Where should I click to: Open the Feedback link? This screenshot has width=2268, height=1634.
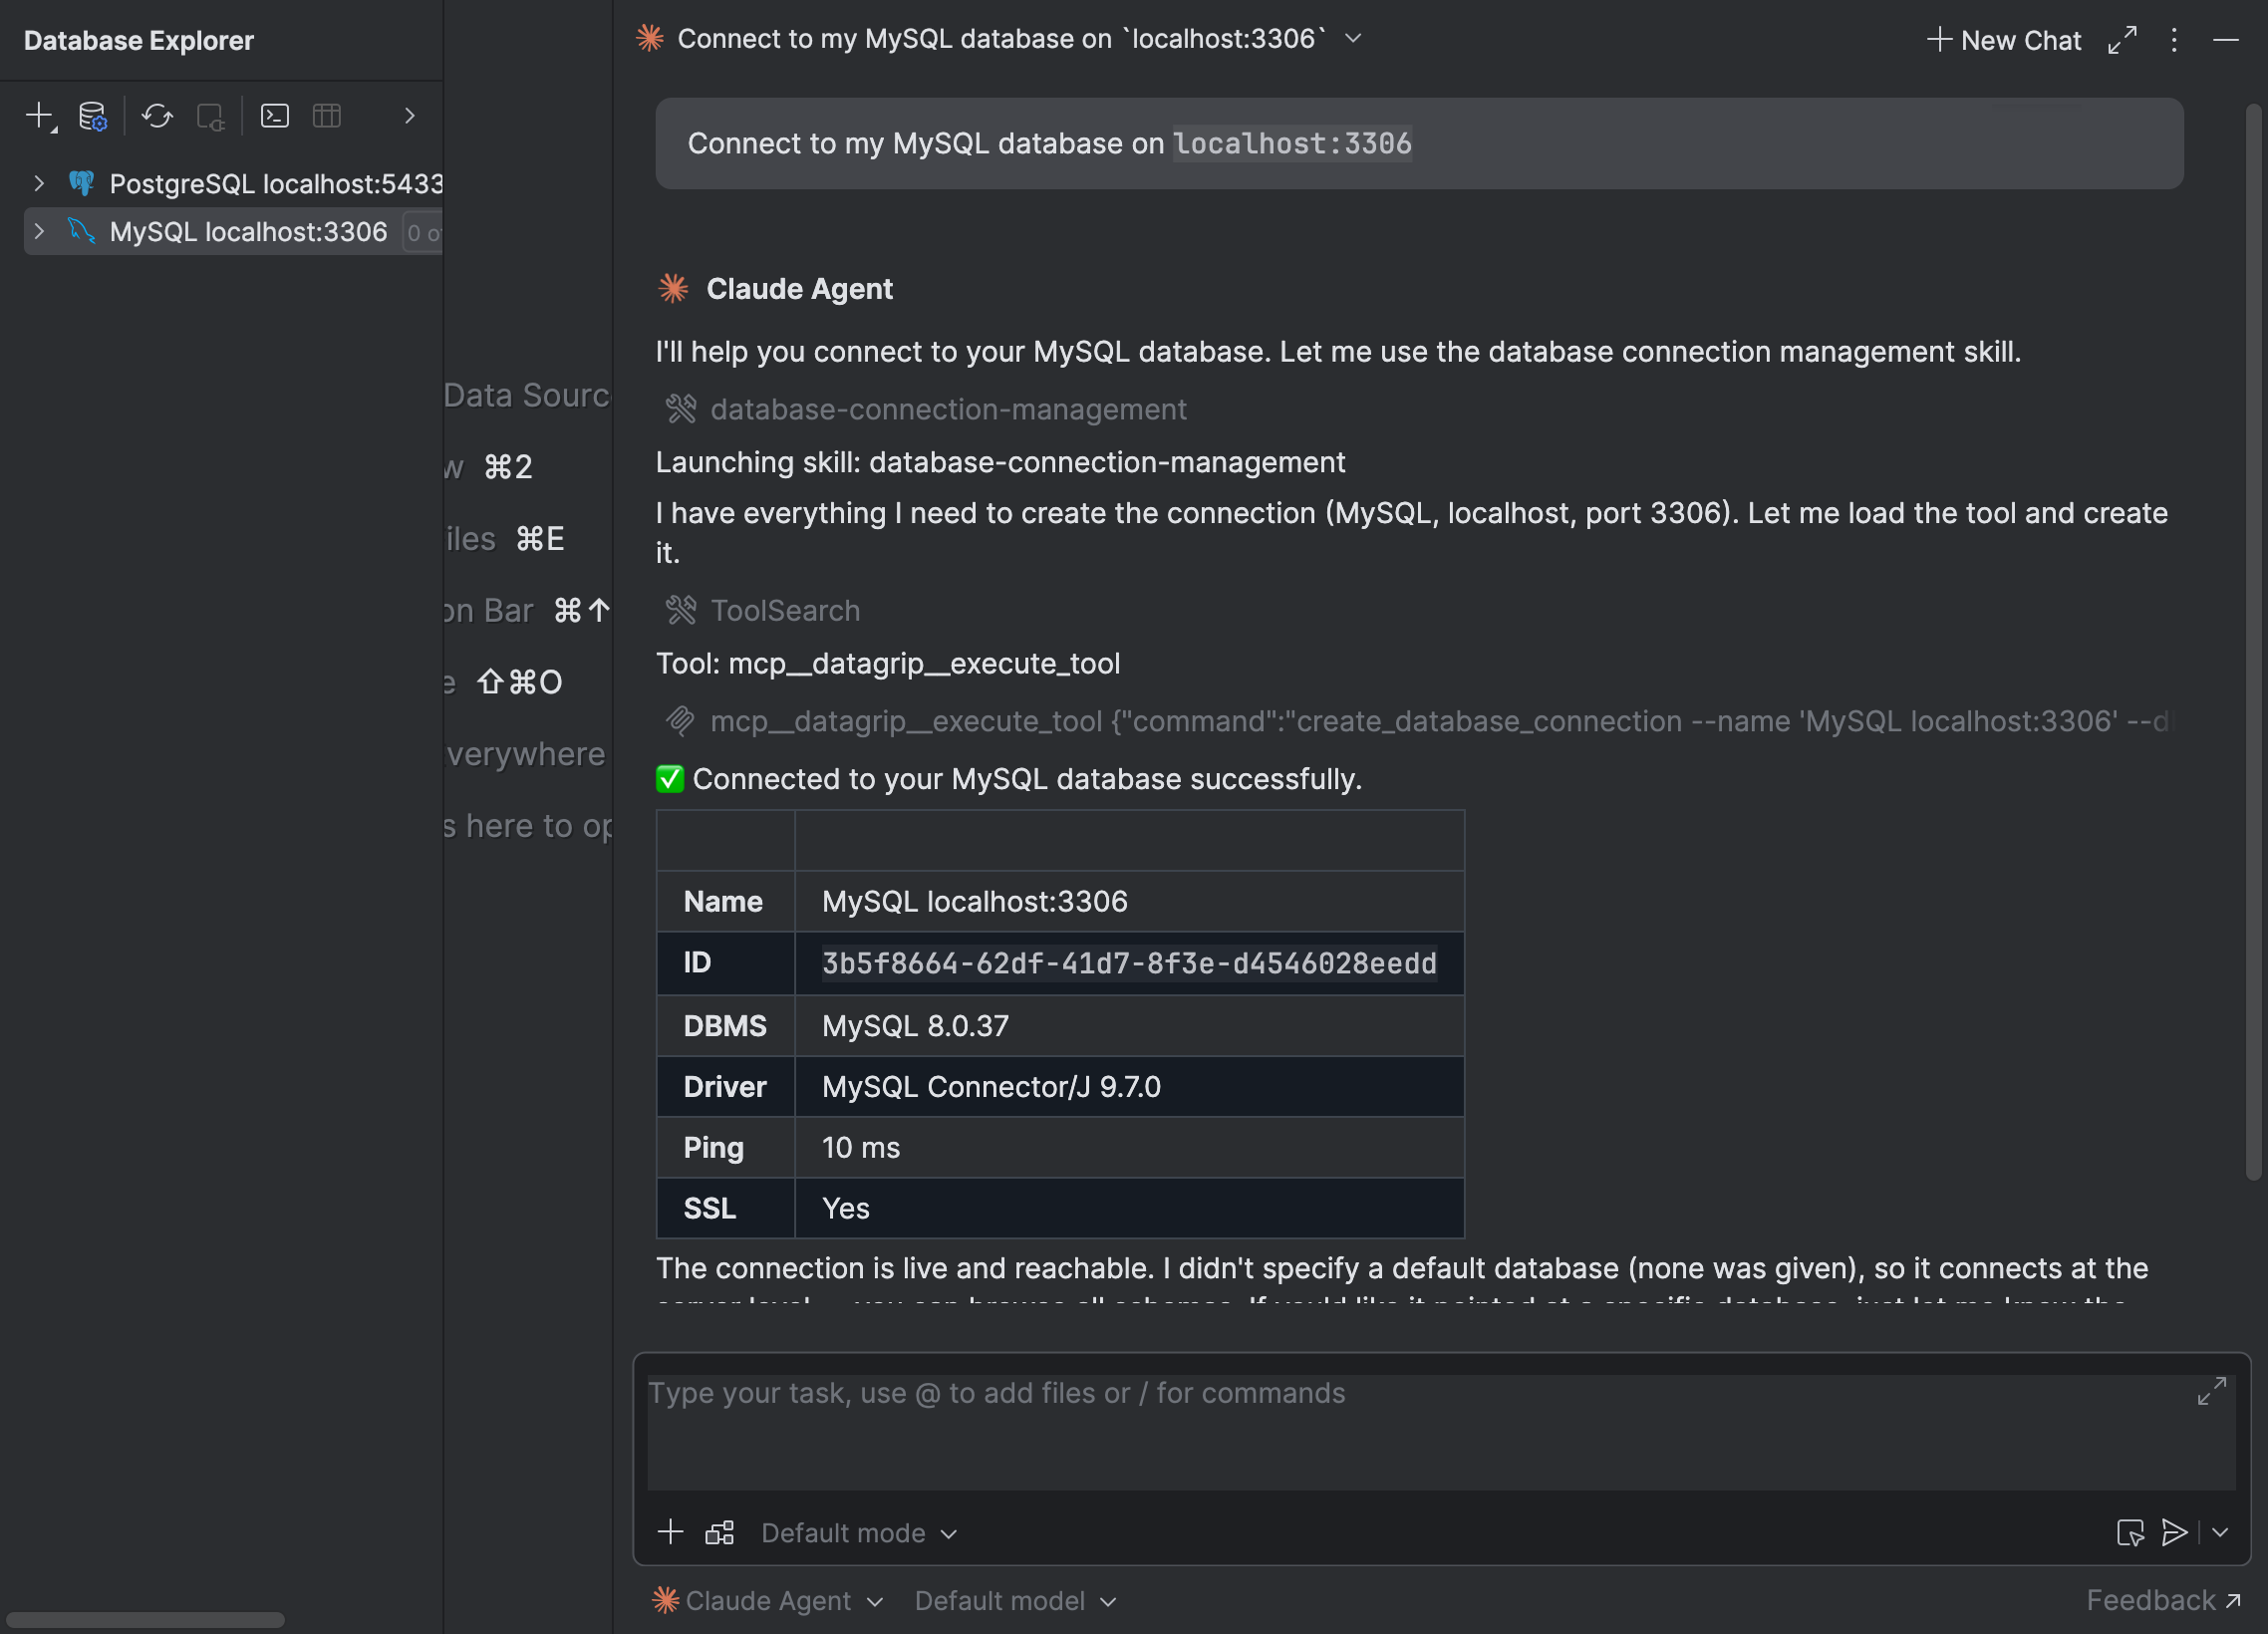[x=2163, y=1601]
